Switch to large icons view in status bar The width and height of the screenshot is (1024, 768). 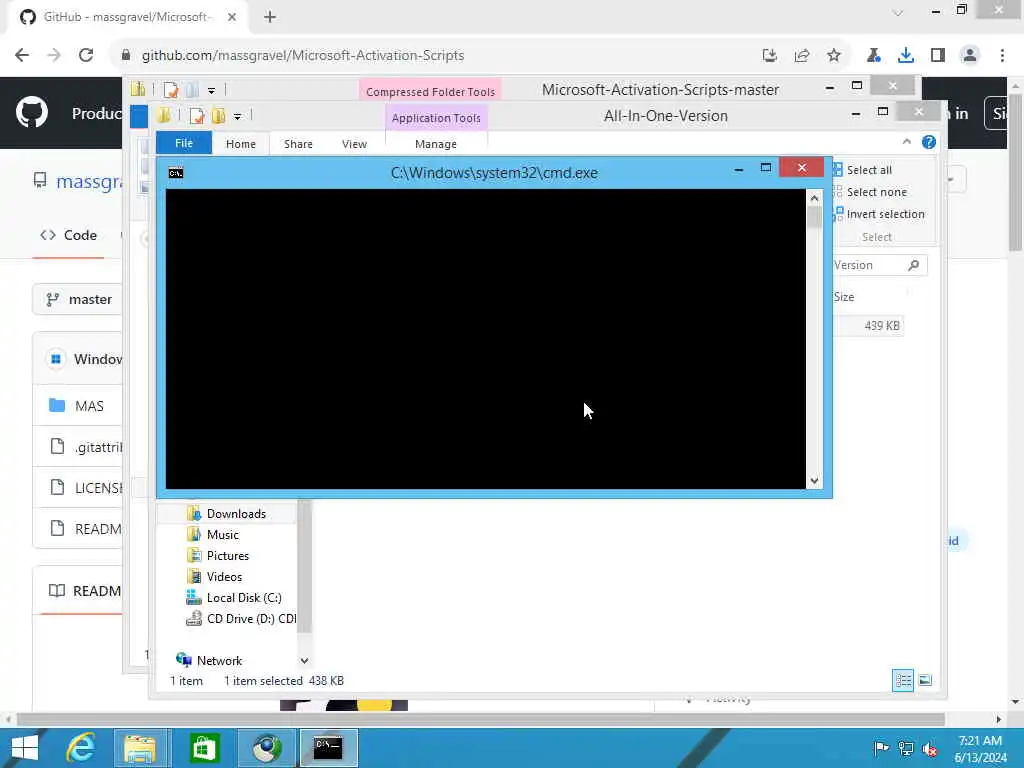pyautogui.click(x=925, y=680)
